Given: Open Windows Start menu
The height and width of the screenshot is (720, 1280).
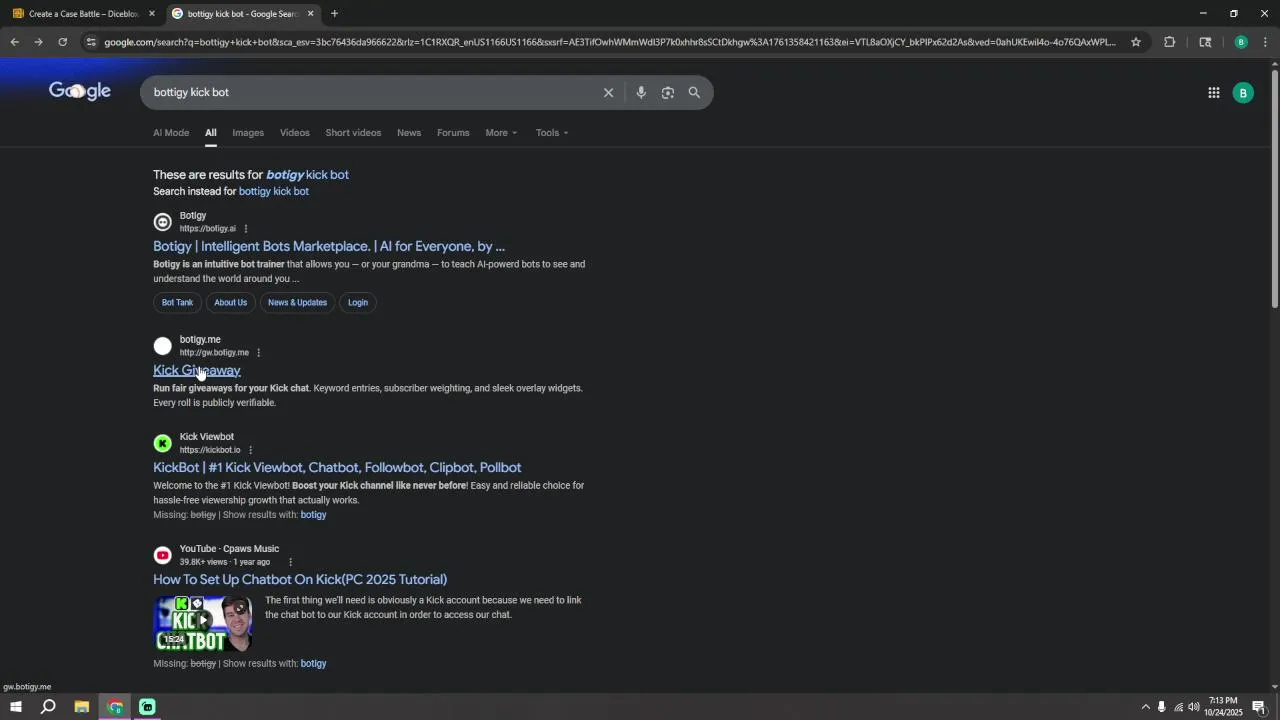Looking at the screenshot, I should point(15,707).
